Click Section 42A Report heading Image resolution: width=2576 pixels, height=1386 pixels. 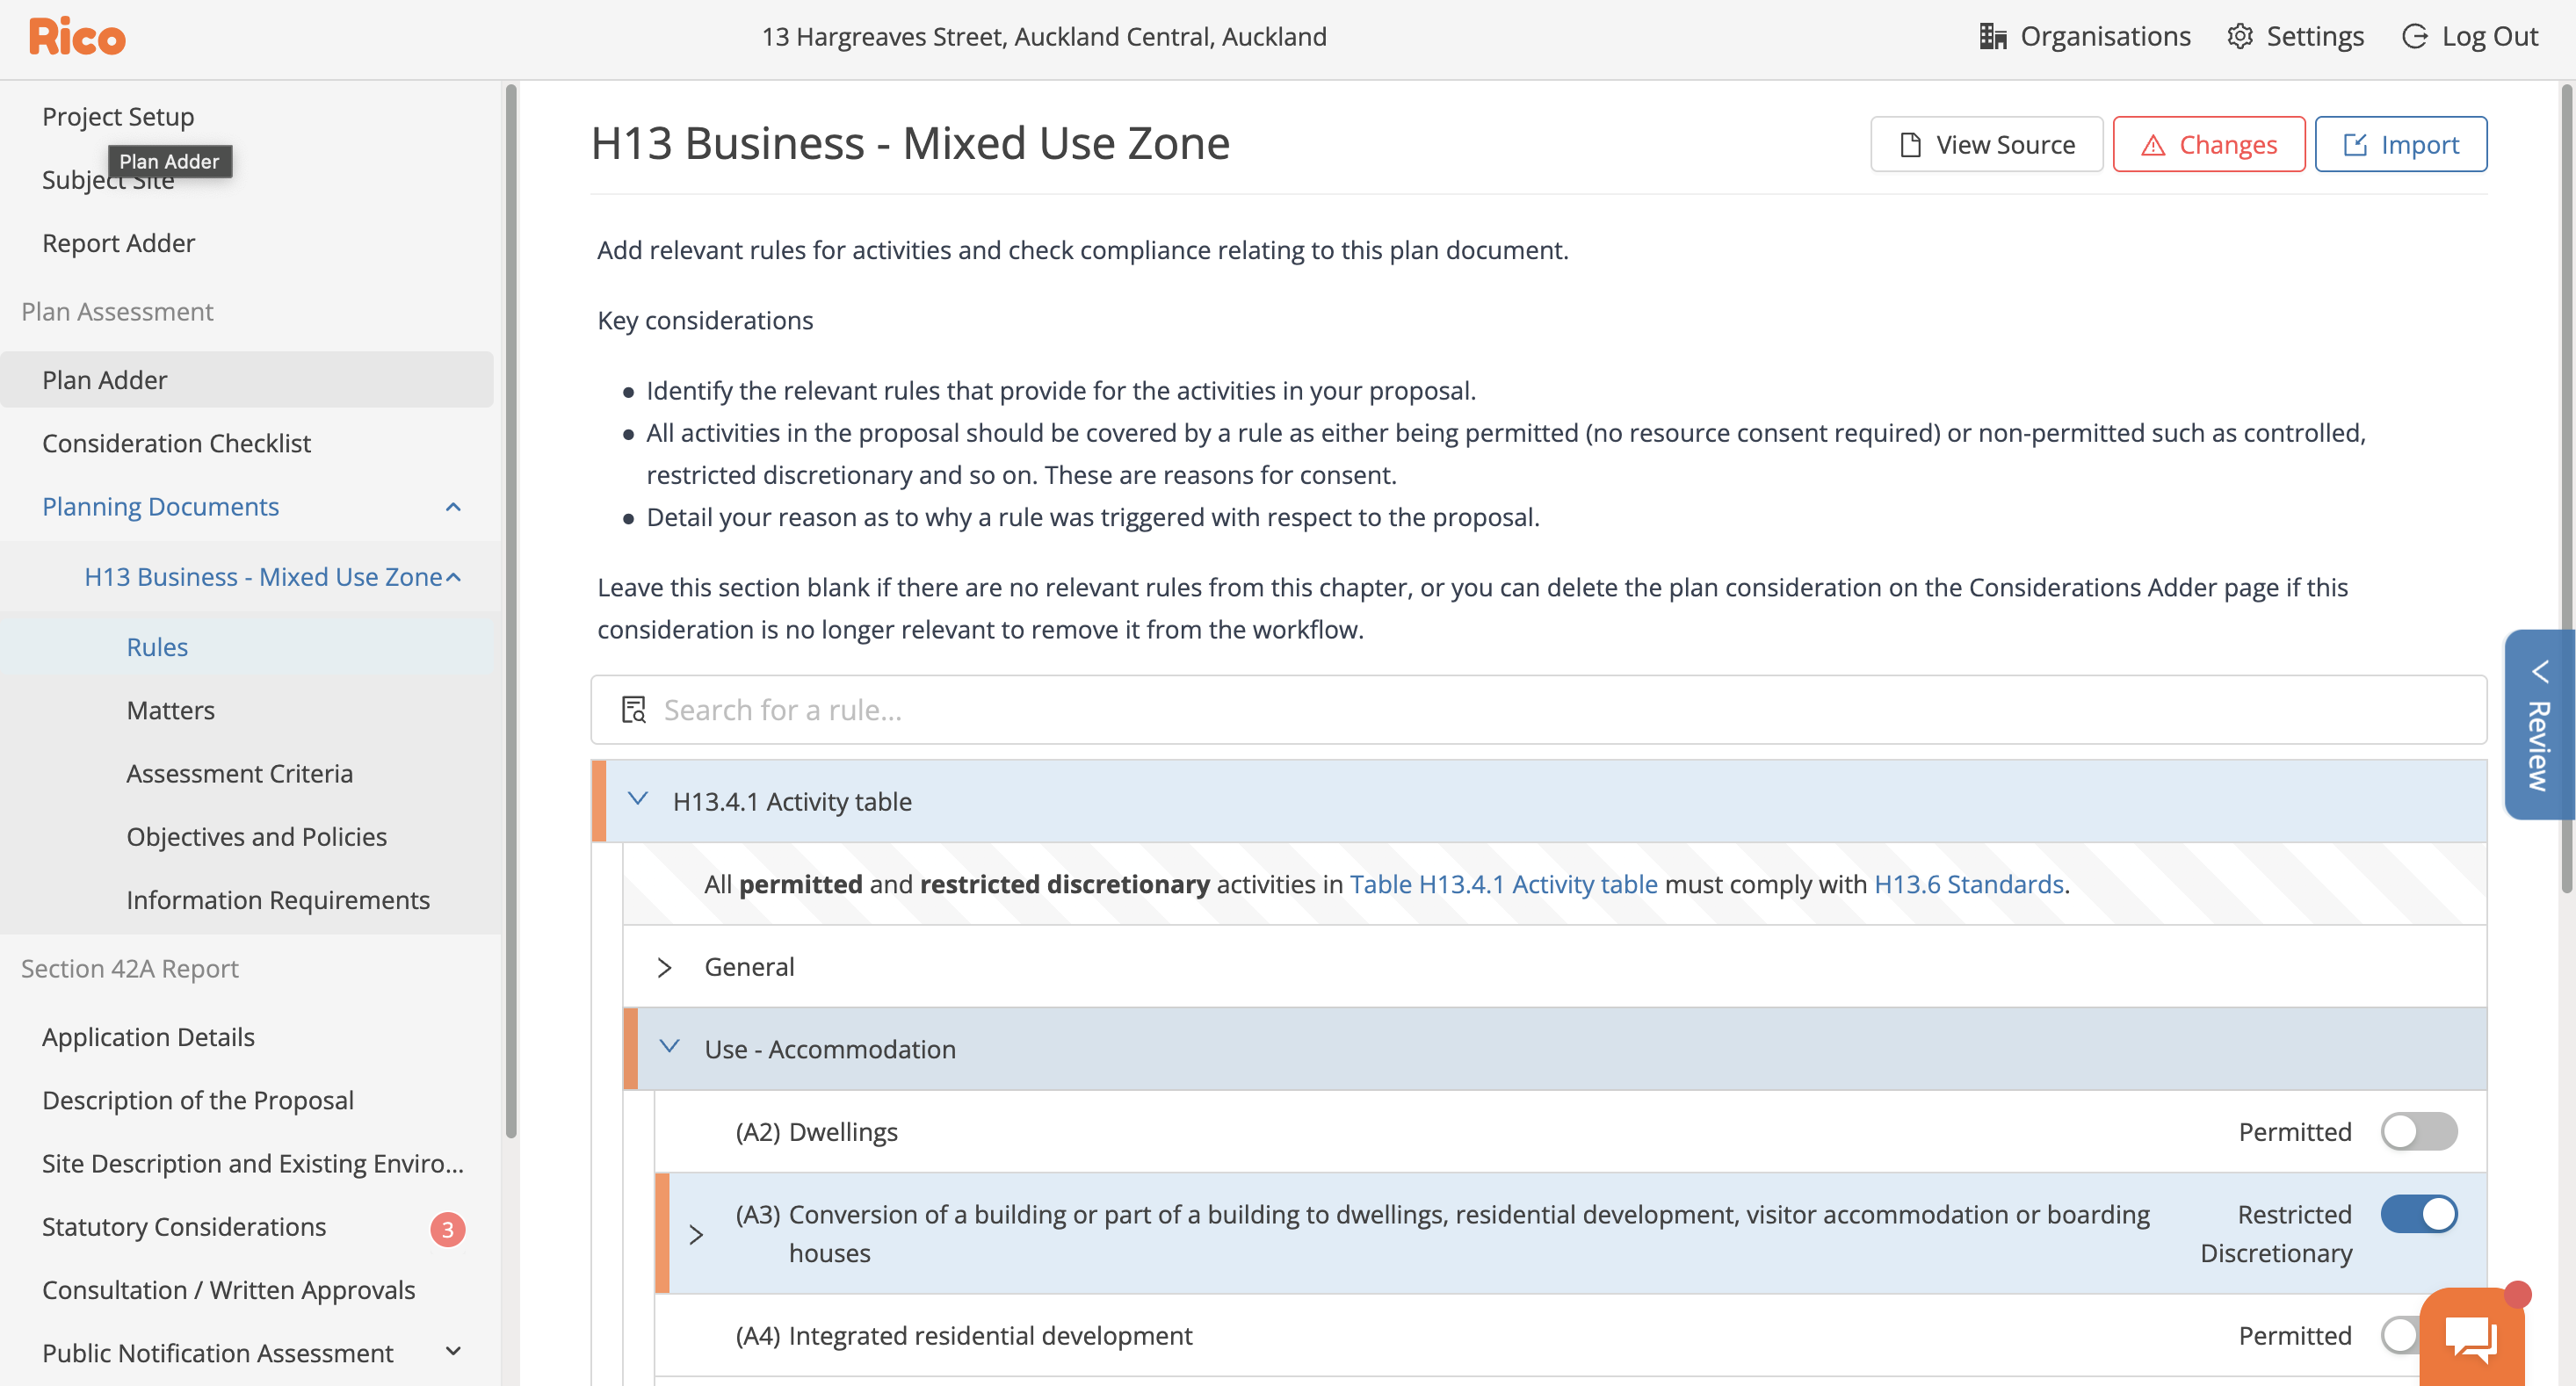[130, 969]
